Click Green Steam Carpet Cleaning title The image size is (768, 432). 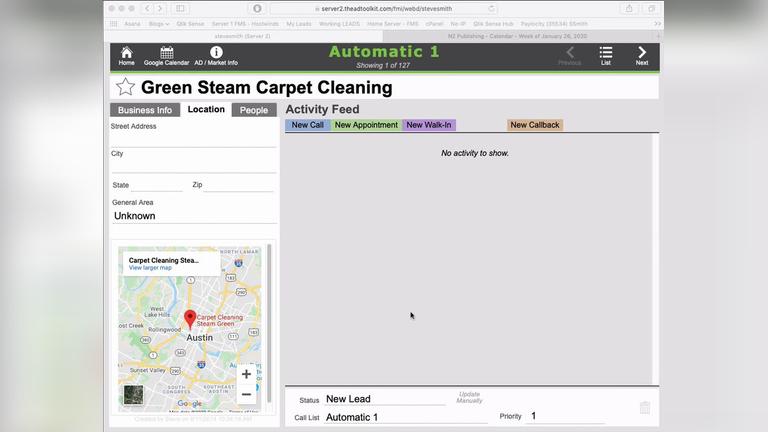pyautogui.click(x=266, y=88)
